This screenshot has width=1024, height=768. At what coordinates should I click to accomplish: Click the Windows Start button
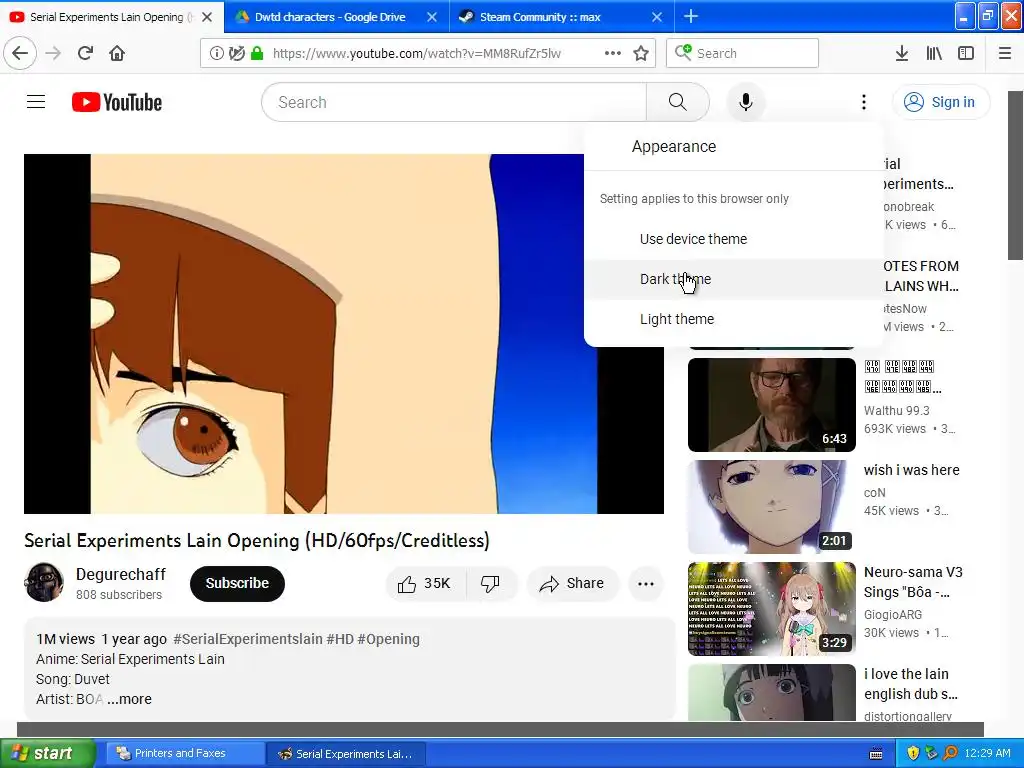48,753
